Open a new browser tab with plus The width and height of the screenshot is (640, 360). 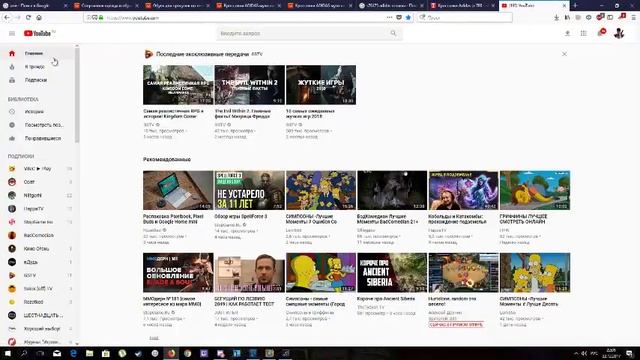tap(575, 6)
